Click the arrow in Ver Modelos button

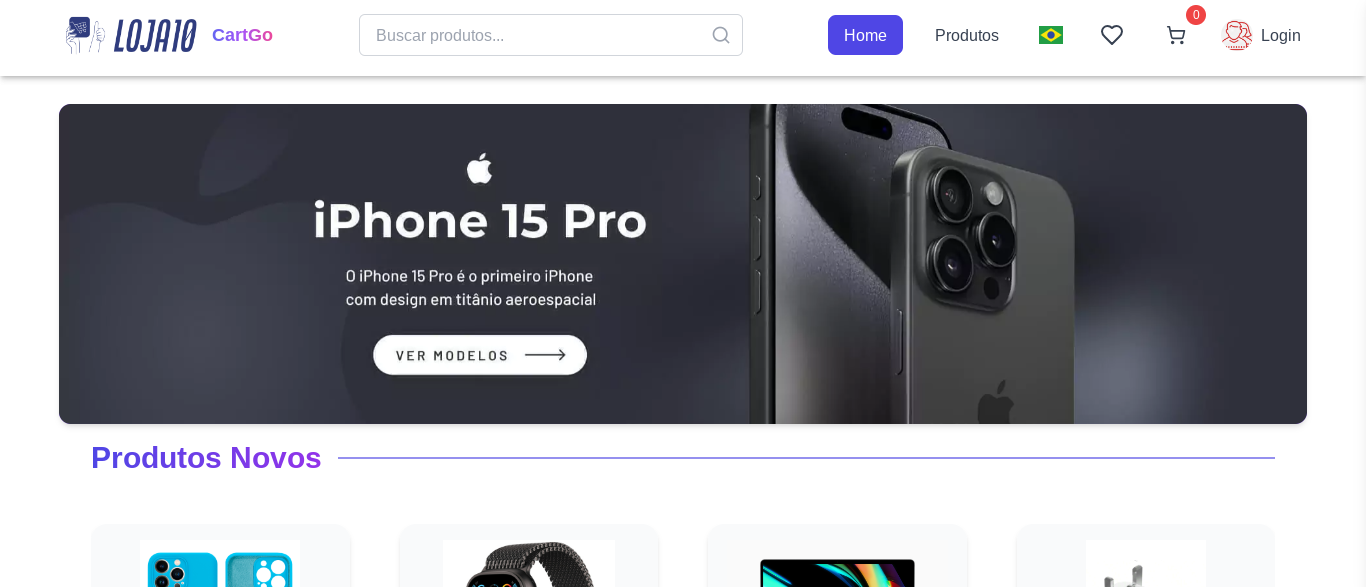pos(545,355)
